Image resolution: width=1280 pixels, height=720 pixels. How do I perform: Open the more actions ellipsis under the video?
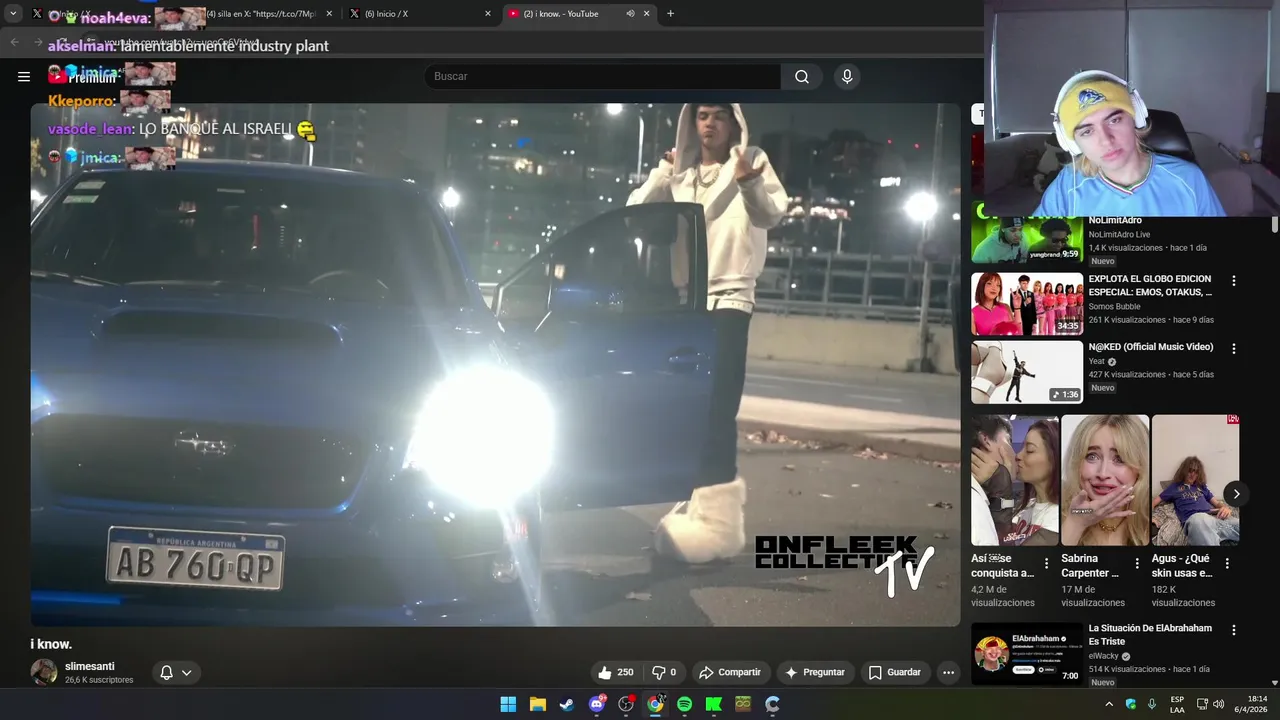[x=949, y=672]
